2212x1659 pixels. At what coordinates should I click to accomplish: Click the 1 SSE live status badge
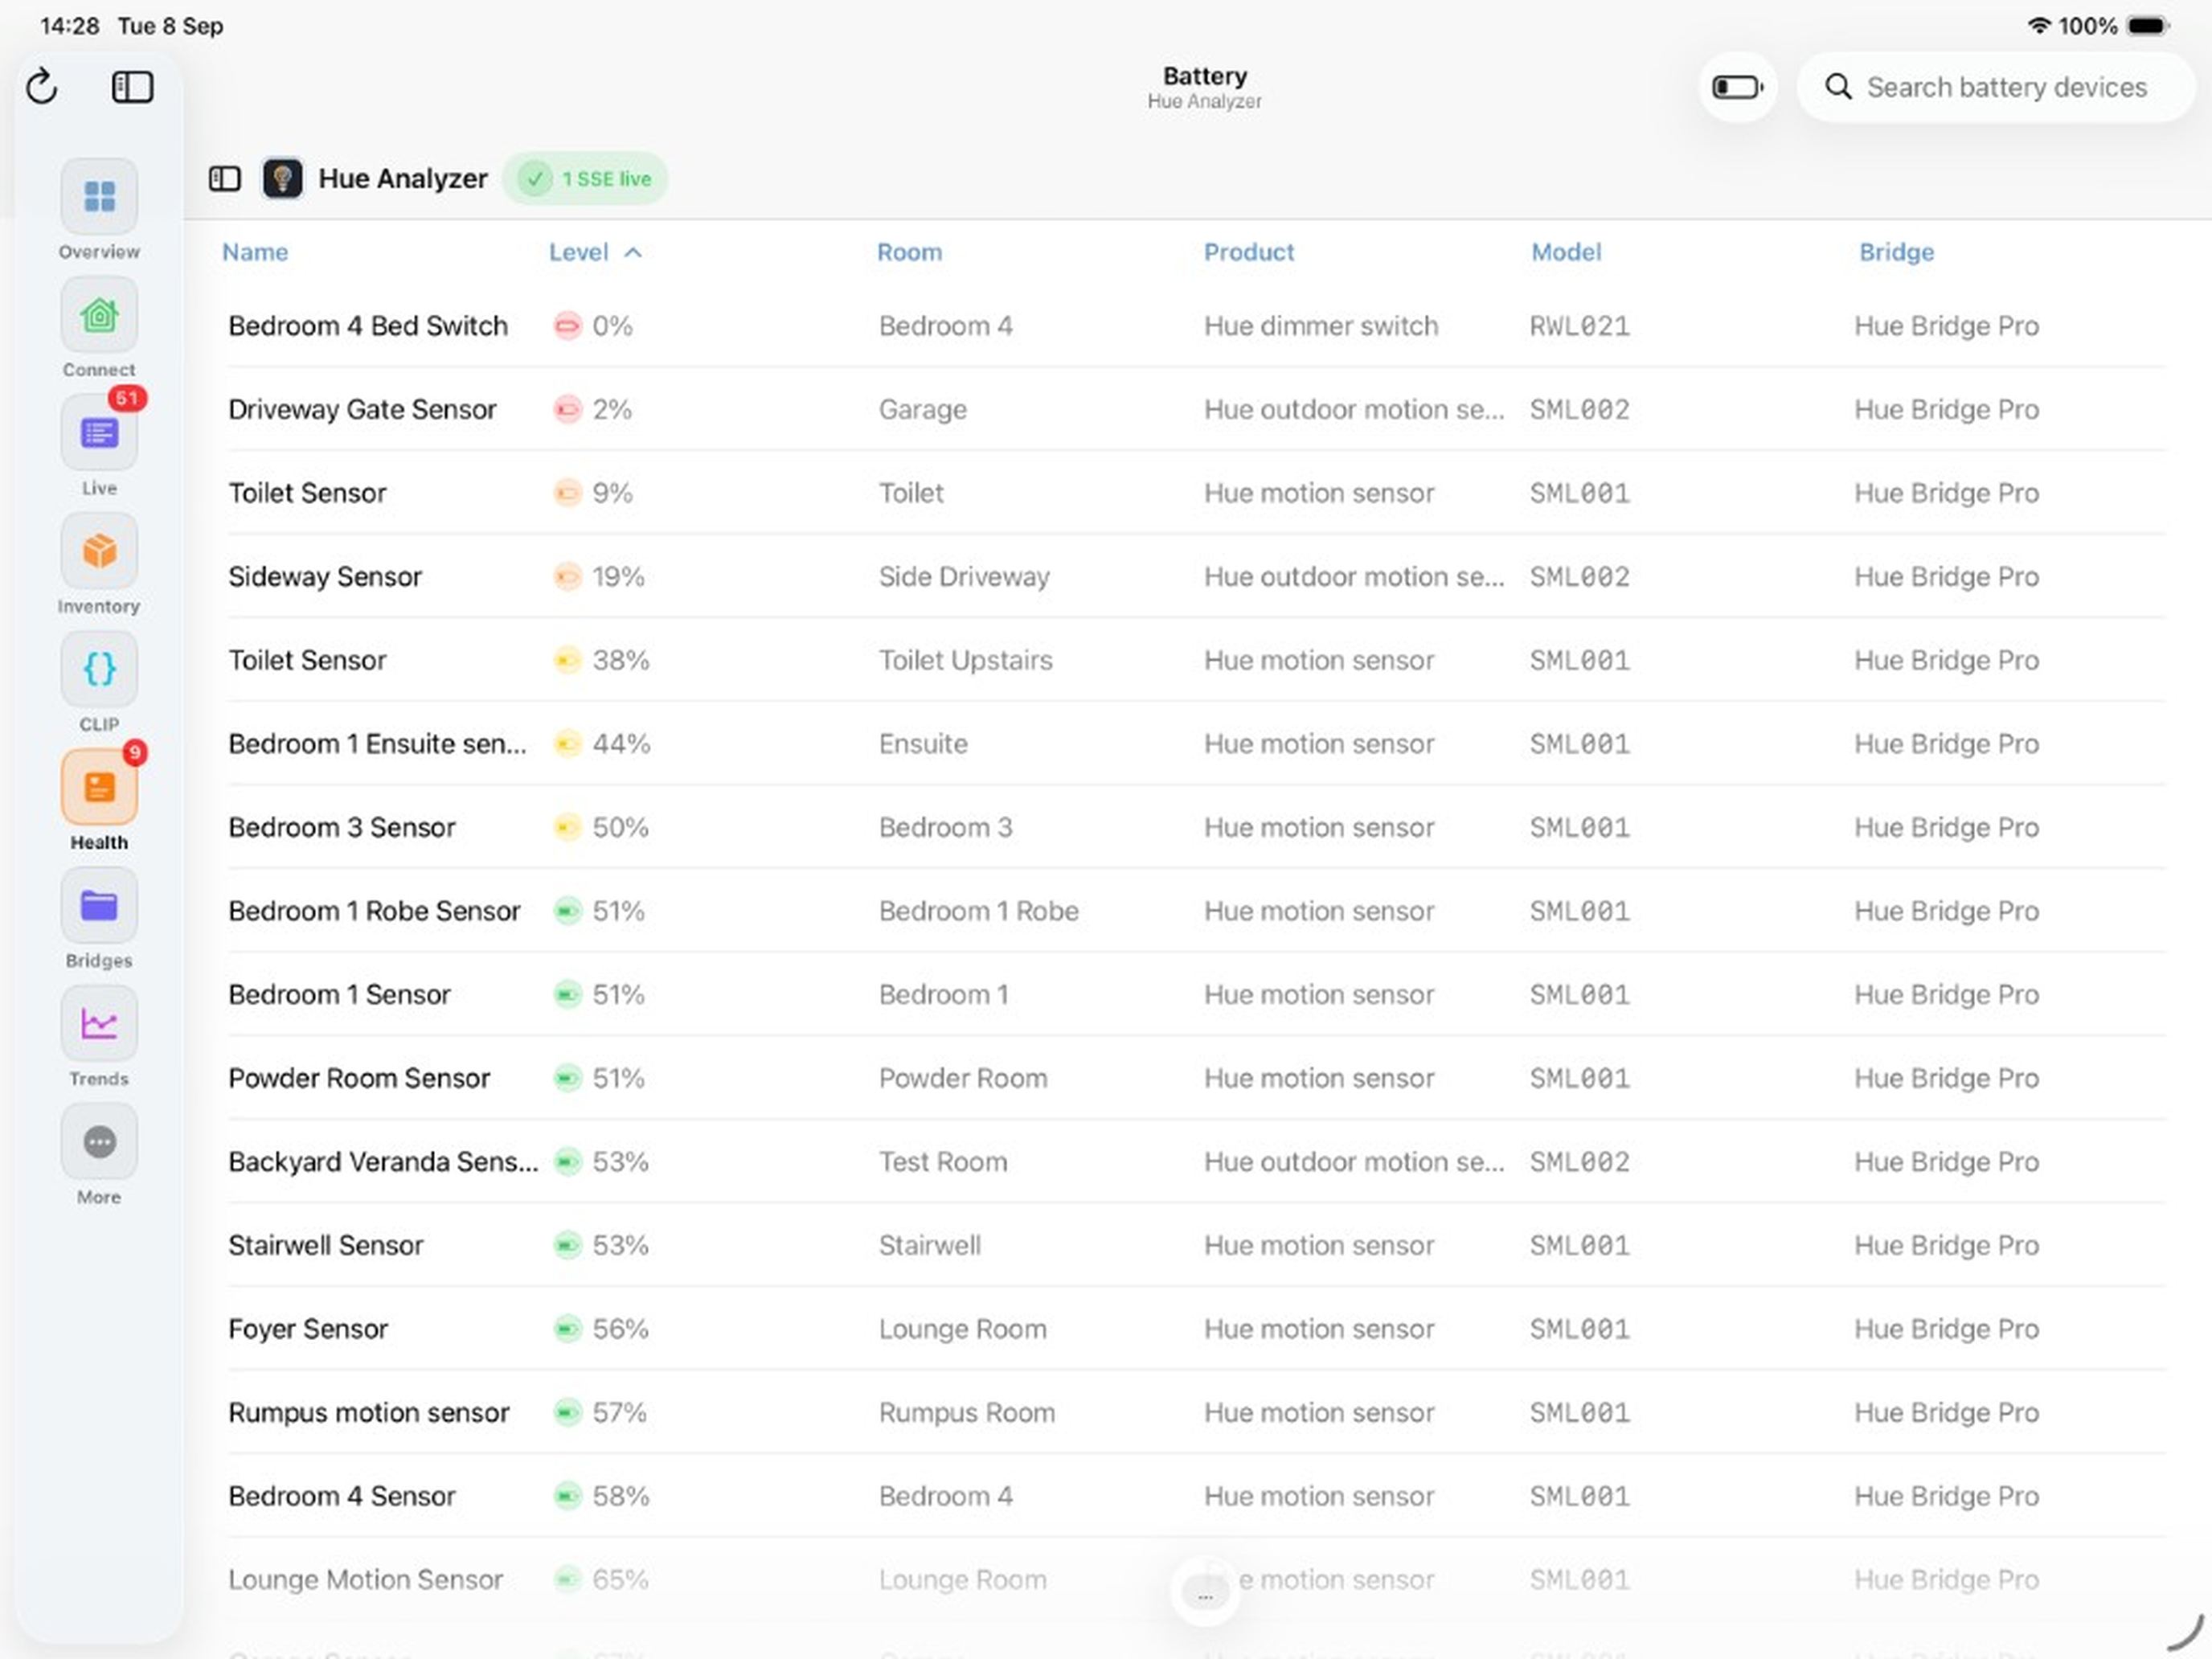pos(586,179)
